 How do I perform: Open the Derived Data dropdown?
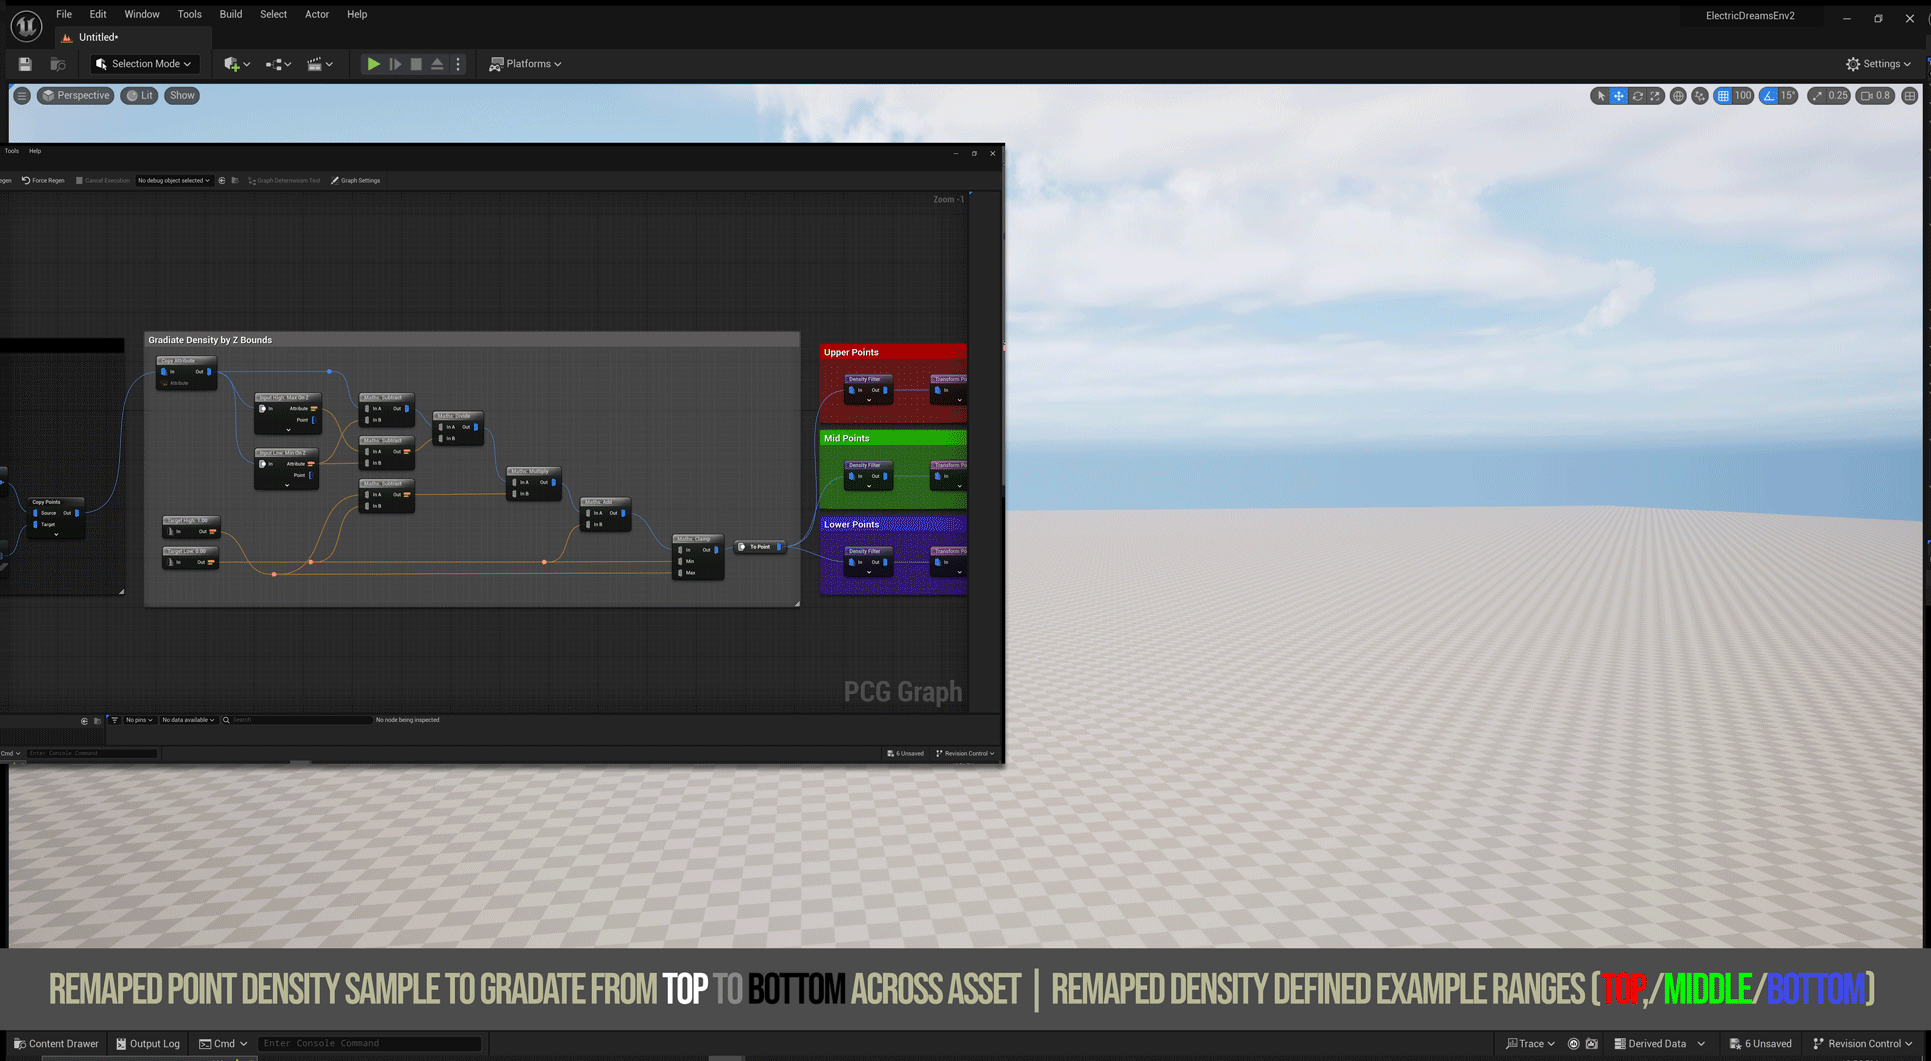(1659, 1043)
